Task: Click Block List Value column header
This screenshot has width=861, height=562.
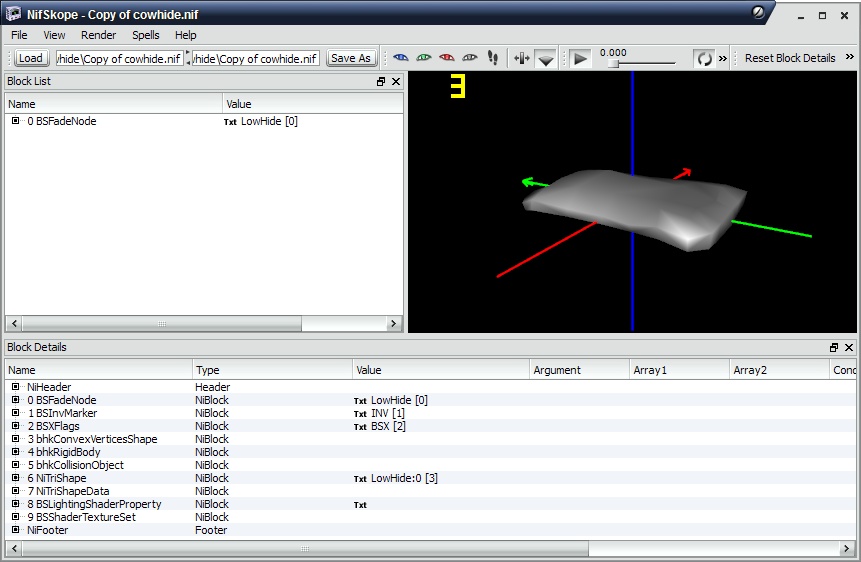Action: (x=312, y=104)
